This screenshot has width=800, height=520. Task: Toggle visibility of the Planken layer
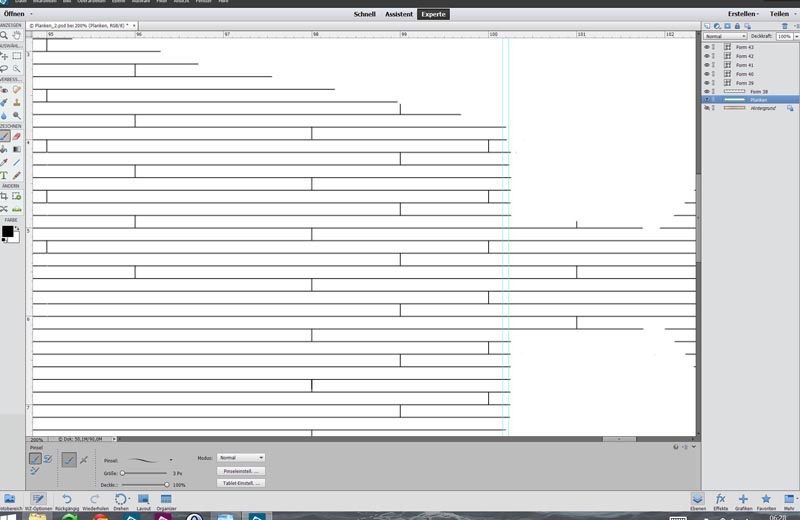tap(707, 100)
